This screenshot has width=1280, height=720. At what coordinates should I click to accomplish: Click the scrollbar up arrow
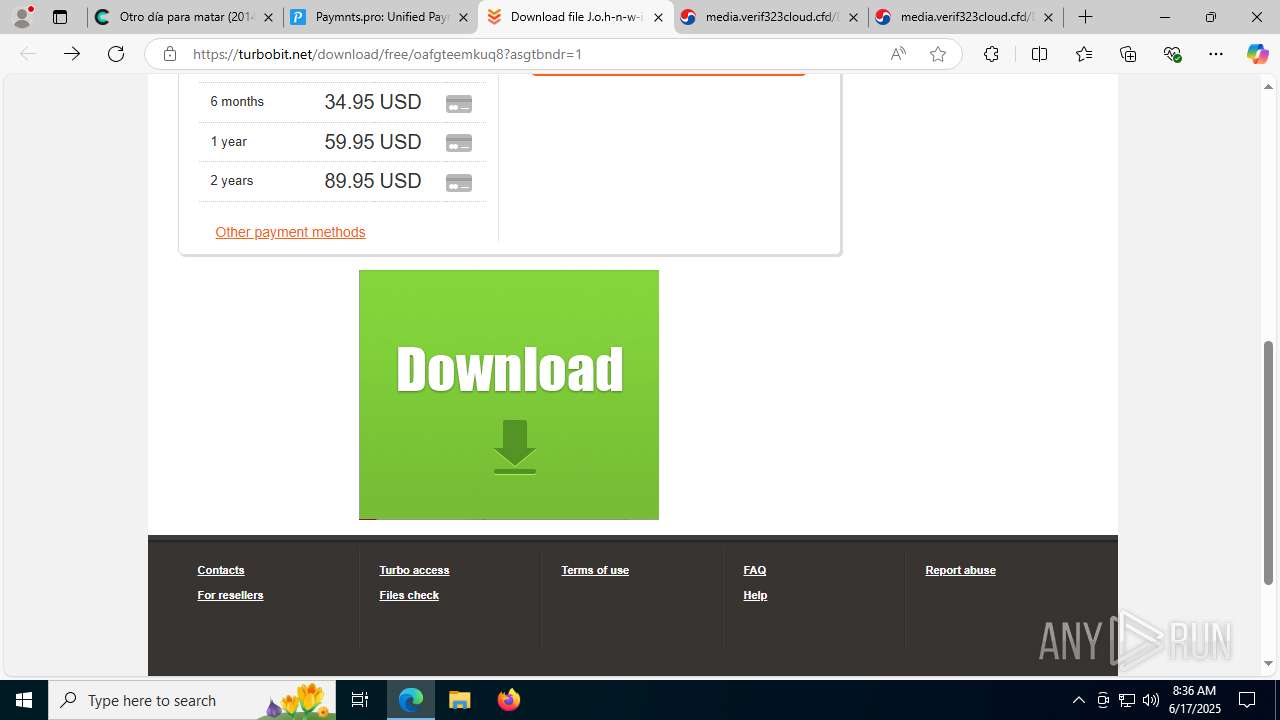[1269, 86]
